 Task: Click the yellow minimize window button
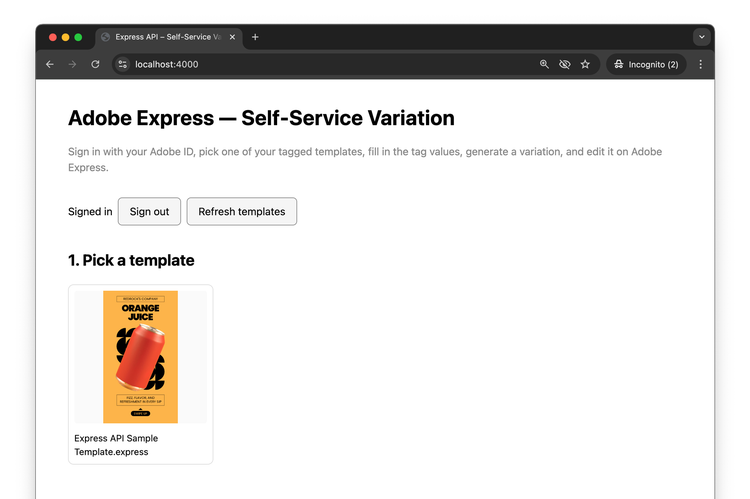point(66,37)
